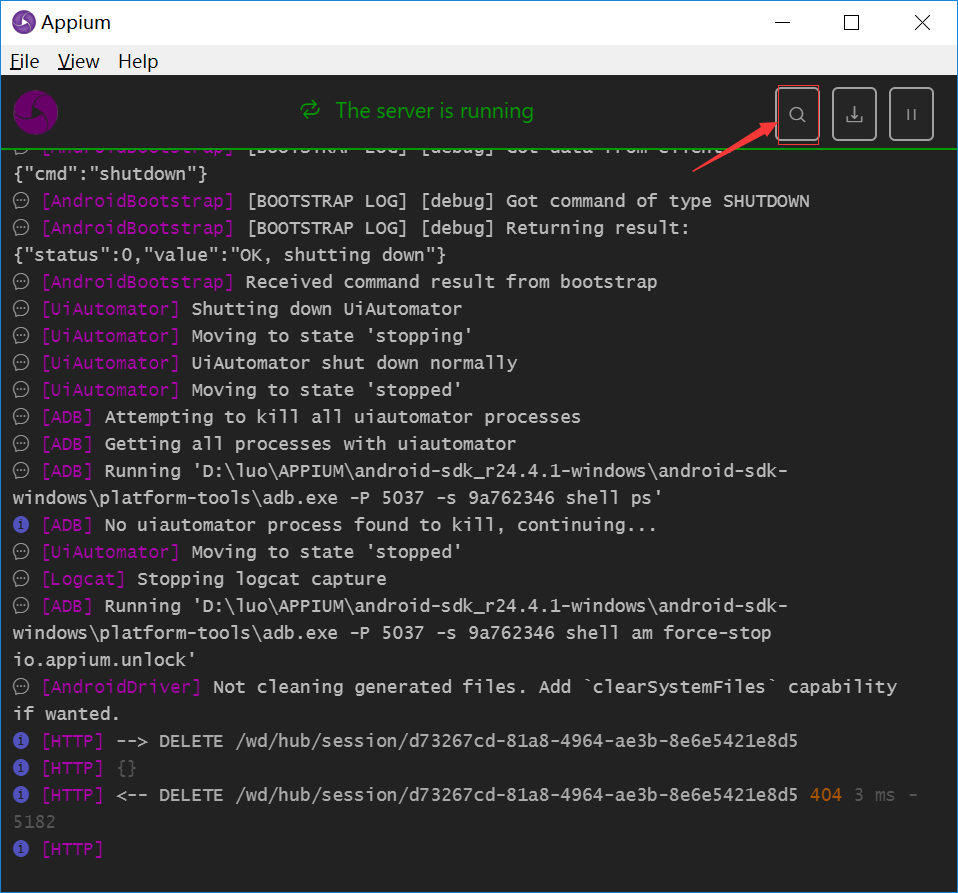The width and height of the screenshot is (958, 893).
Task: Click 'Attempting to kill all uiautomator processes' text
Action: [343, 417]
